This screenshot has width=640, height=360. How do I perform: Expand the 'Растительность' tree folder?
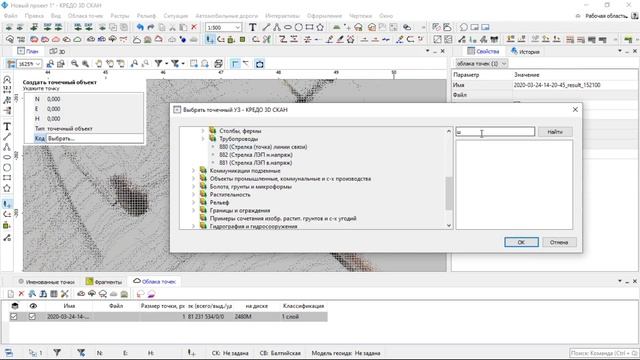tap(193, 195)
